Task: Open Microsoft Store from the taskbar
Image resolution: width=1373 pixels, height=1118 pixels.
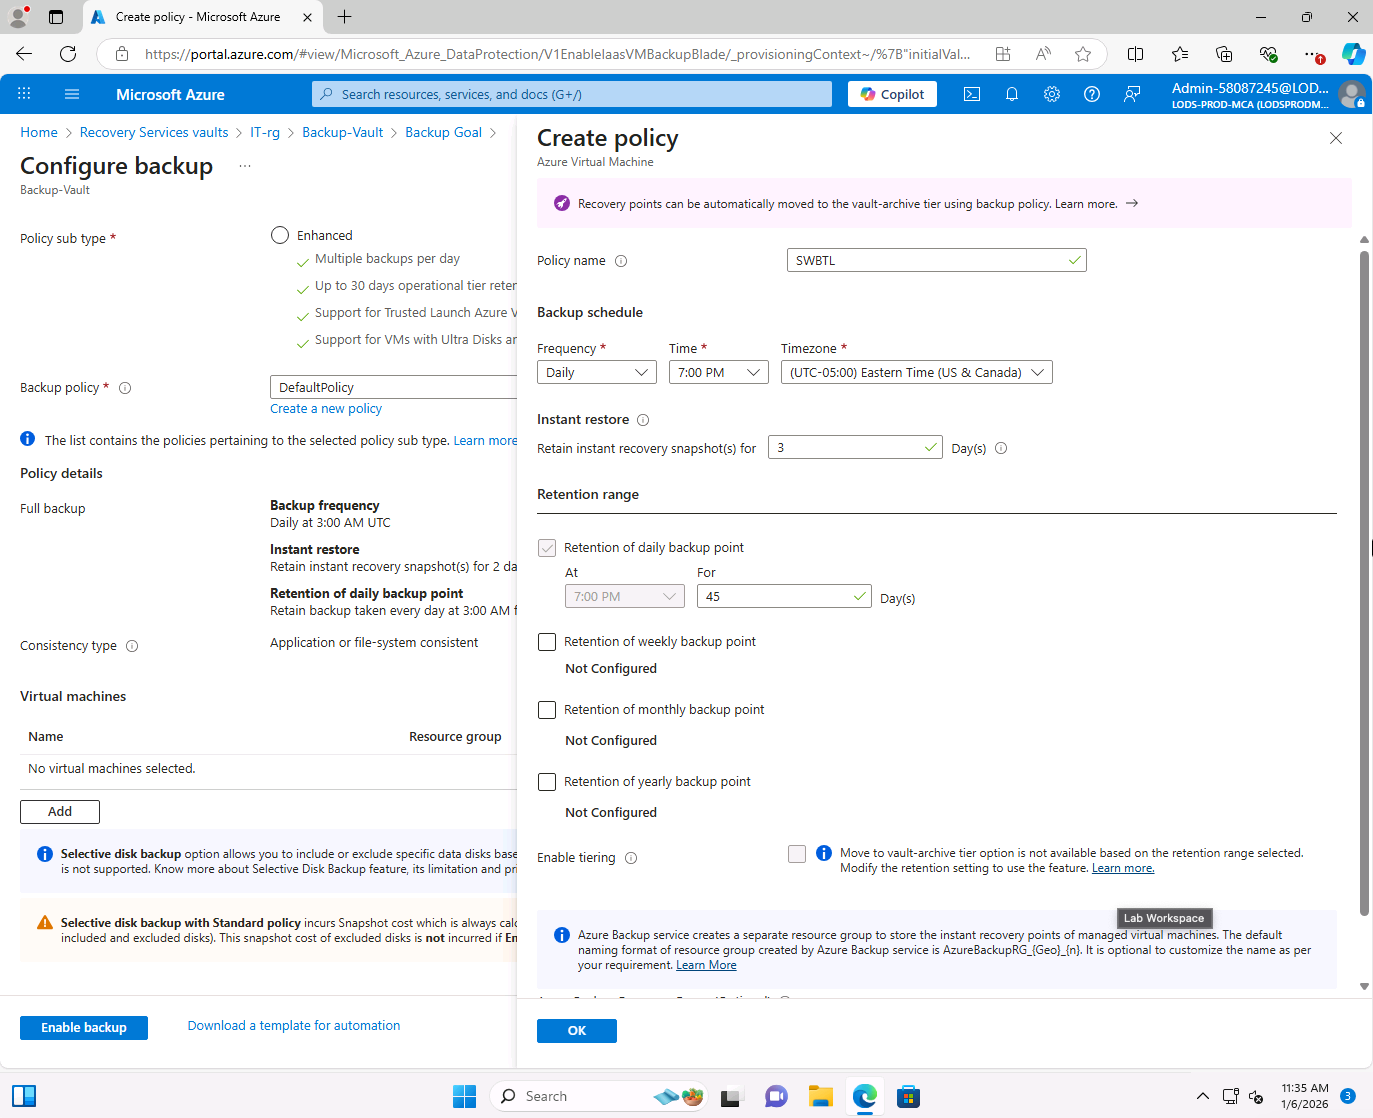Action: coord(908,1096)
